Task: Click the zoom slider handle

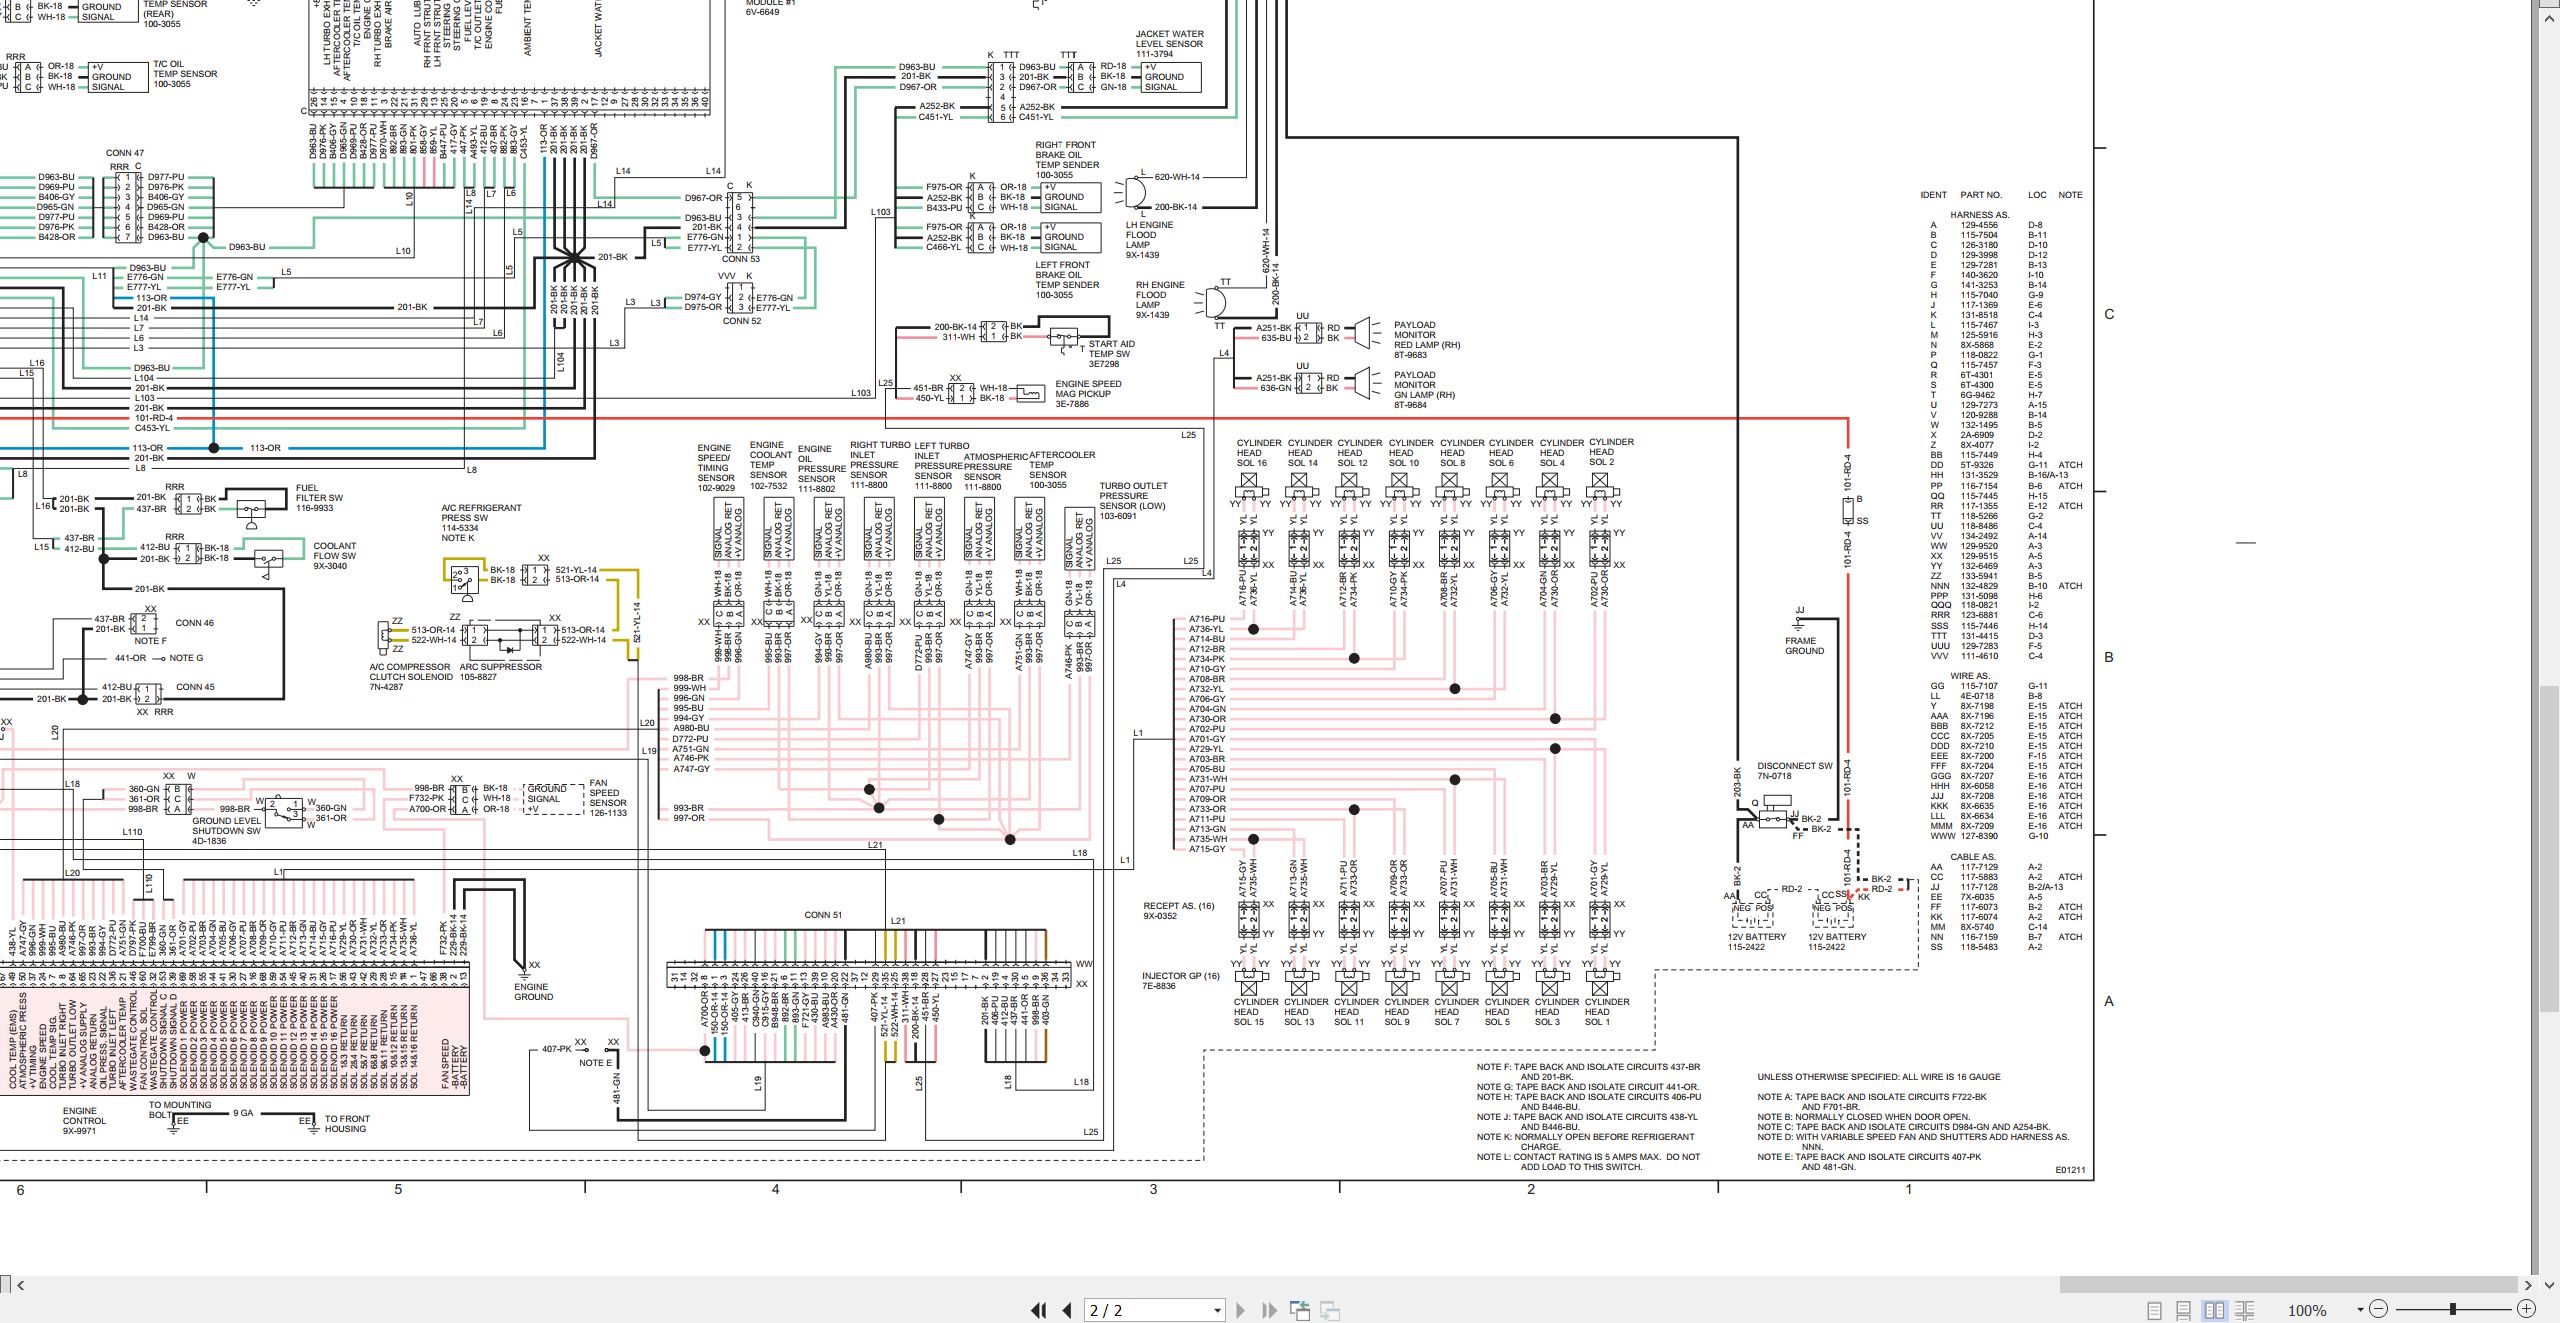Action: [x=2453, y=1309]
